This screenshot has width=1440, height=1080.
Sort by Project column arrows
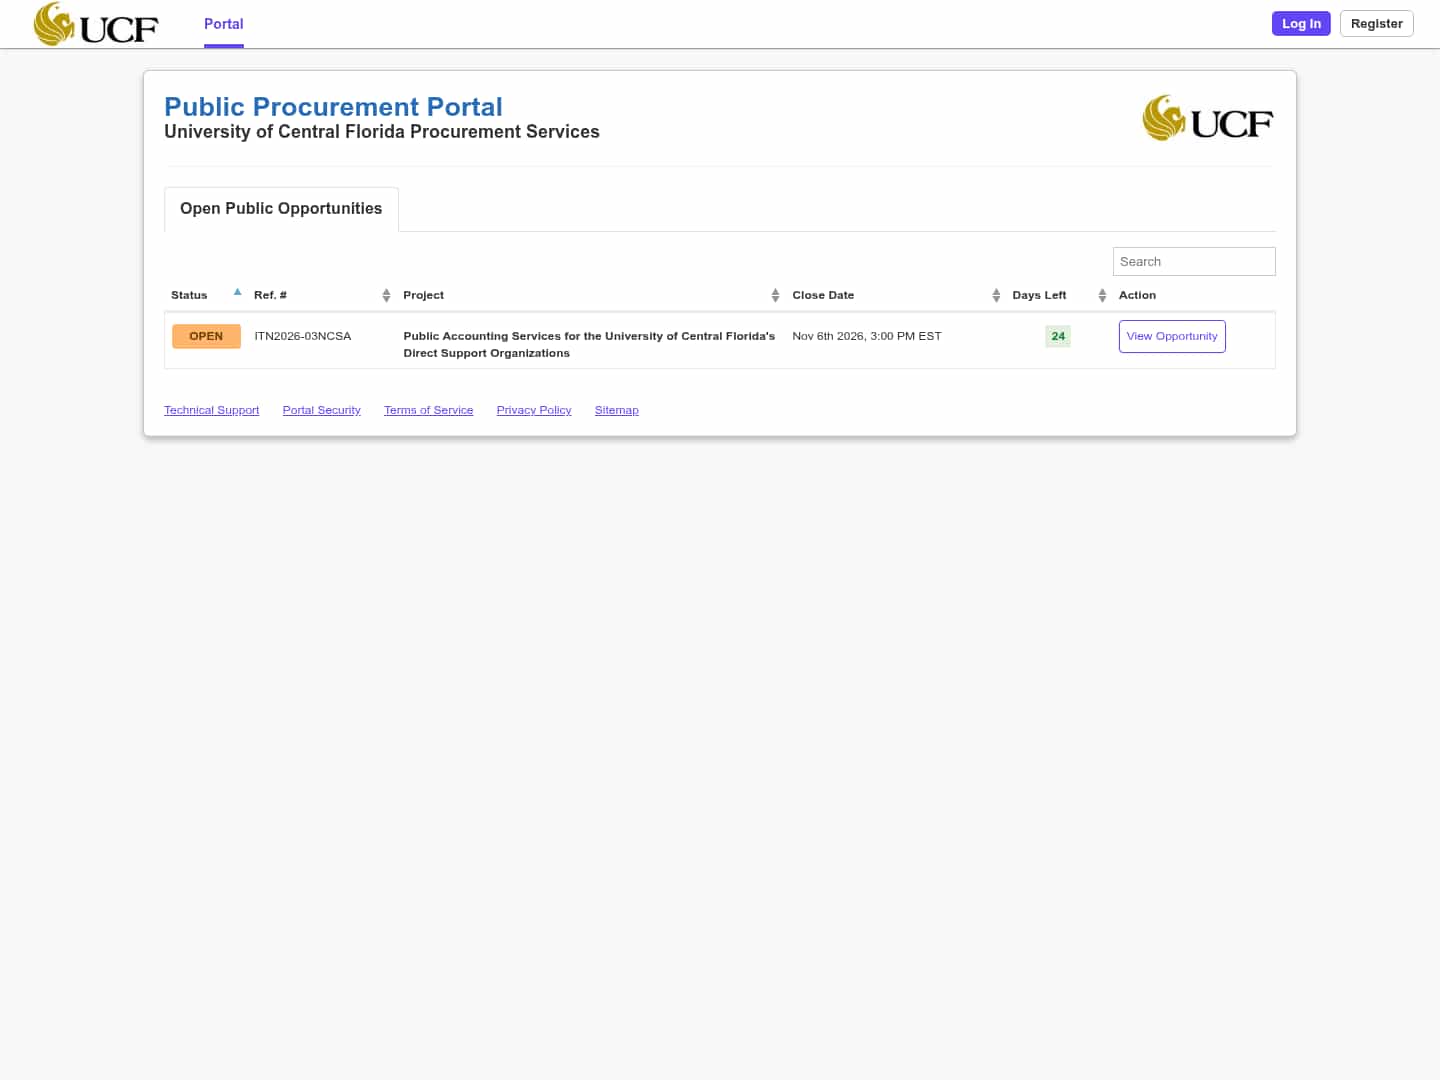(x=775, y=295)
